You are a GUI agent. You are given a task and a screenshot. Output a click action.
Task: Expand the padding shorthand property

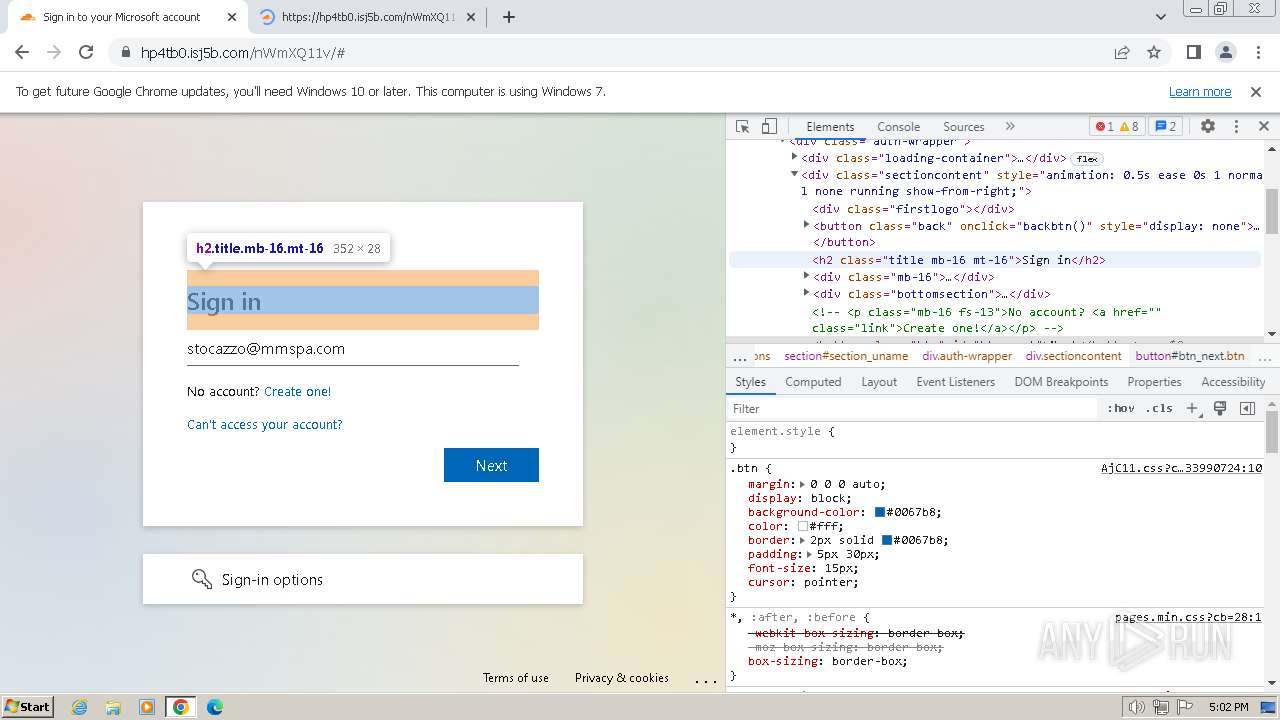809,554
